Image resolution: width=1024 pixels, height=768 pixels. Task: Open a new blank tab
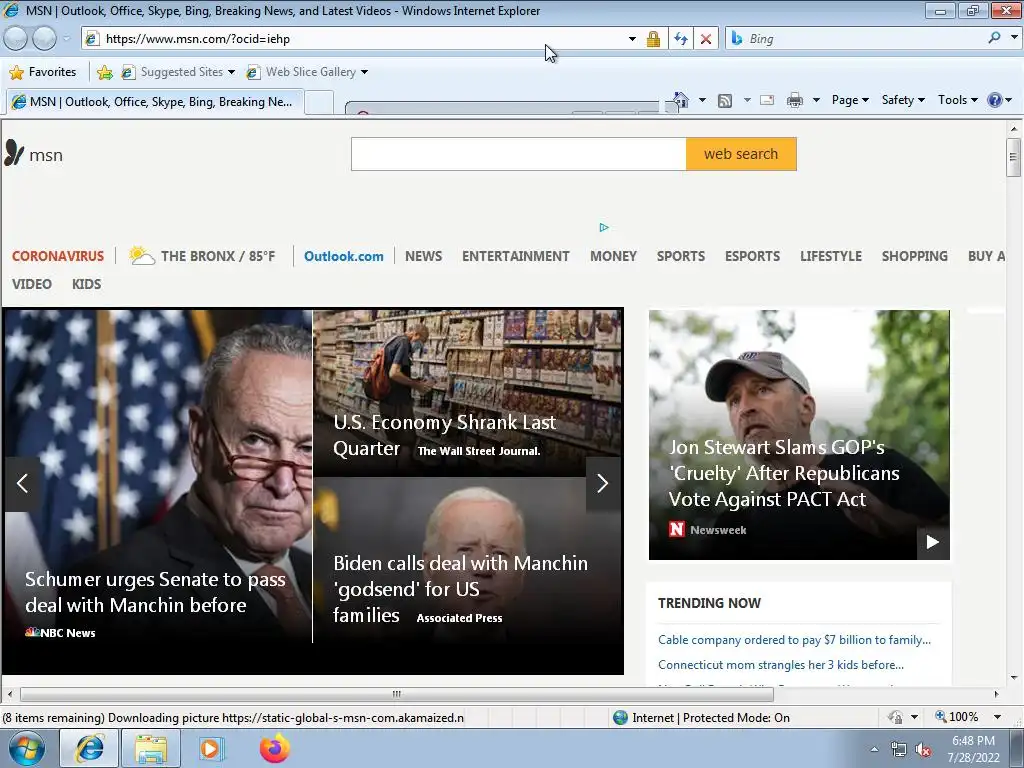point(320,103)
